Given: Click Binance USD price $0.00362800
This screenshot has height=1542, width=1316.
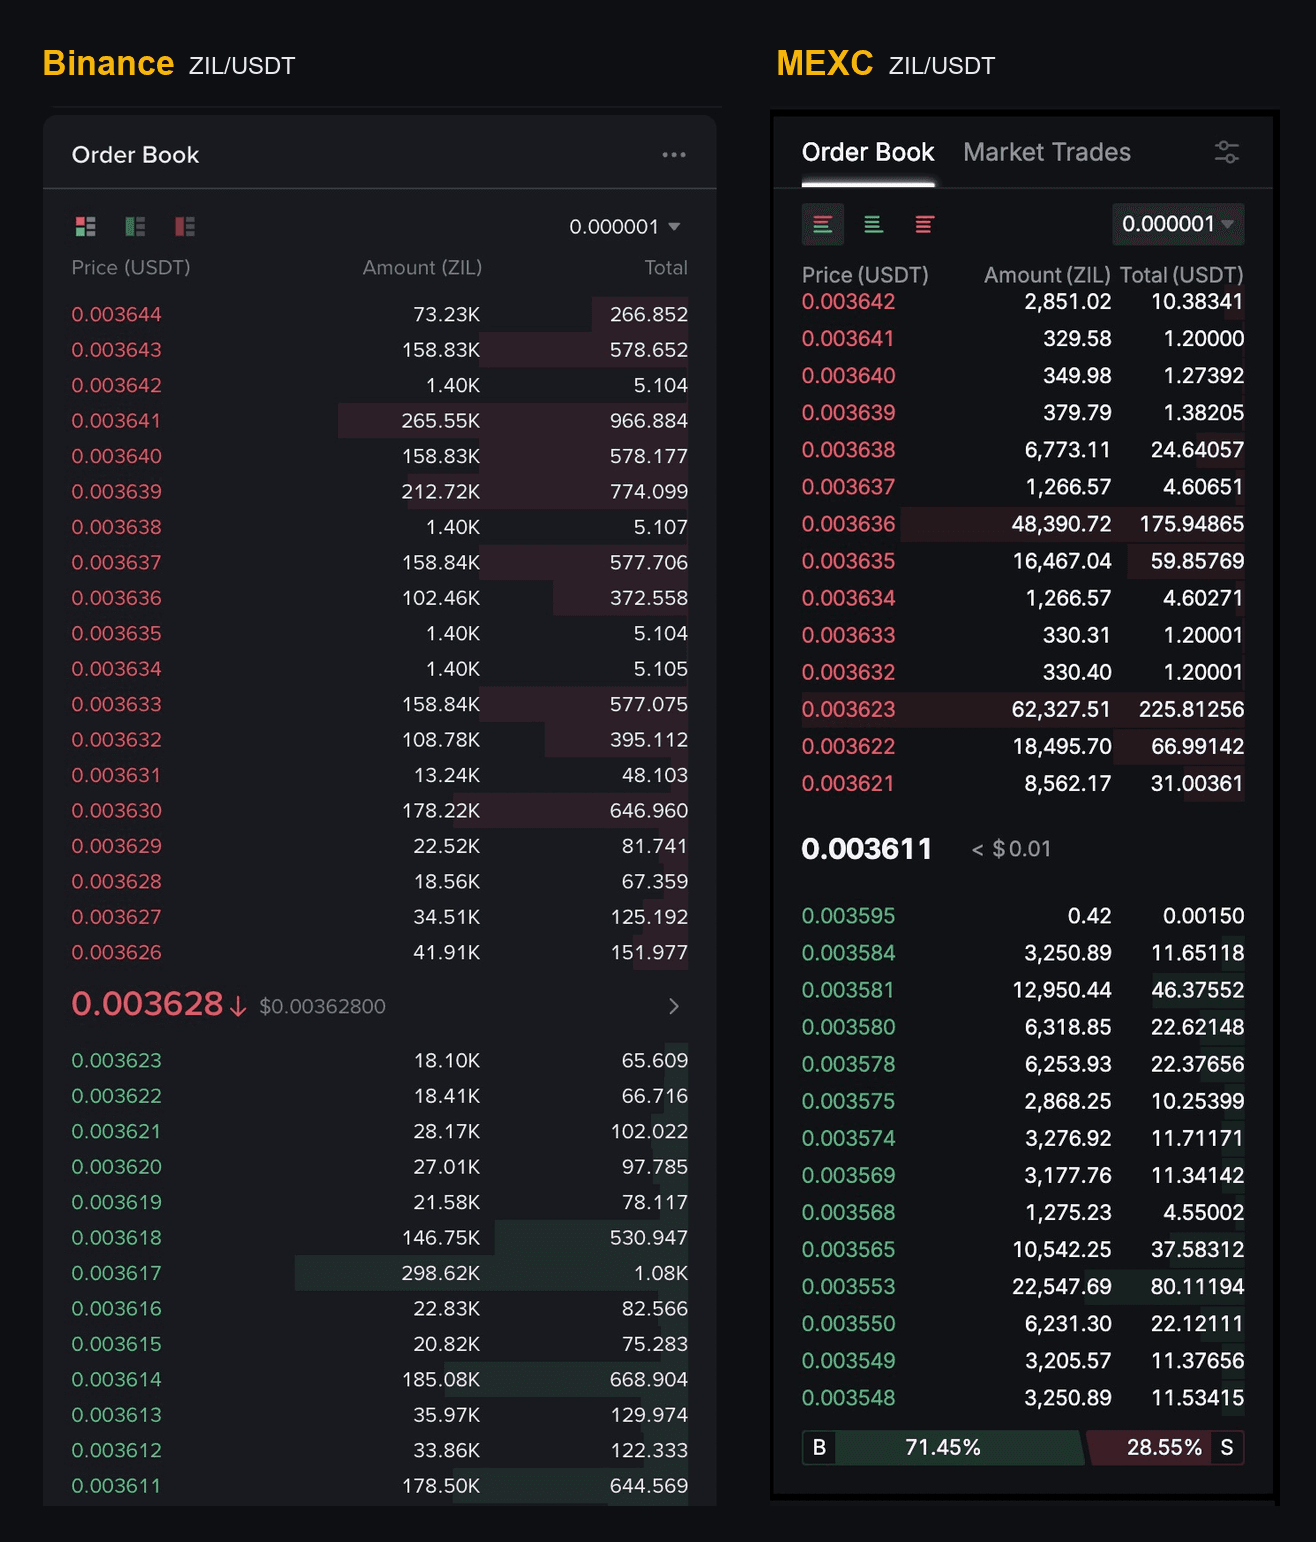Looking at the screenshot, I should [x=322, y=1006].
